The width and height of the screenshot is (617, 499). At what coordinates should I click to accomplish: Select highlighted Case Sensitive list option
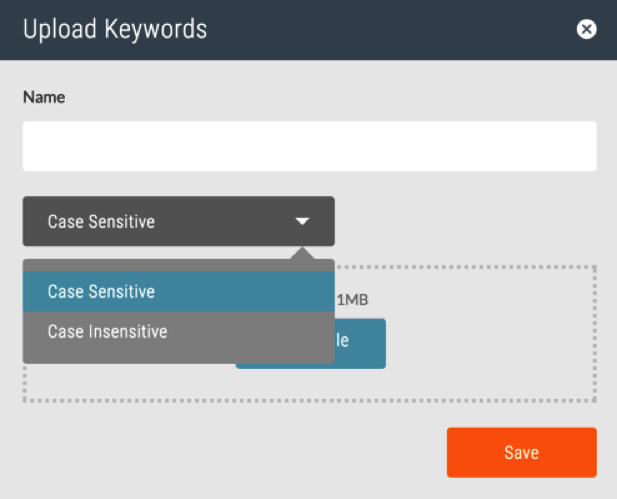click(x=179, y=291)
